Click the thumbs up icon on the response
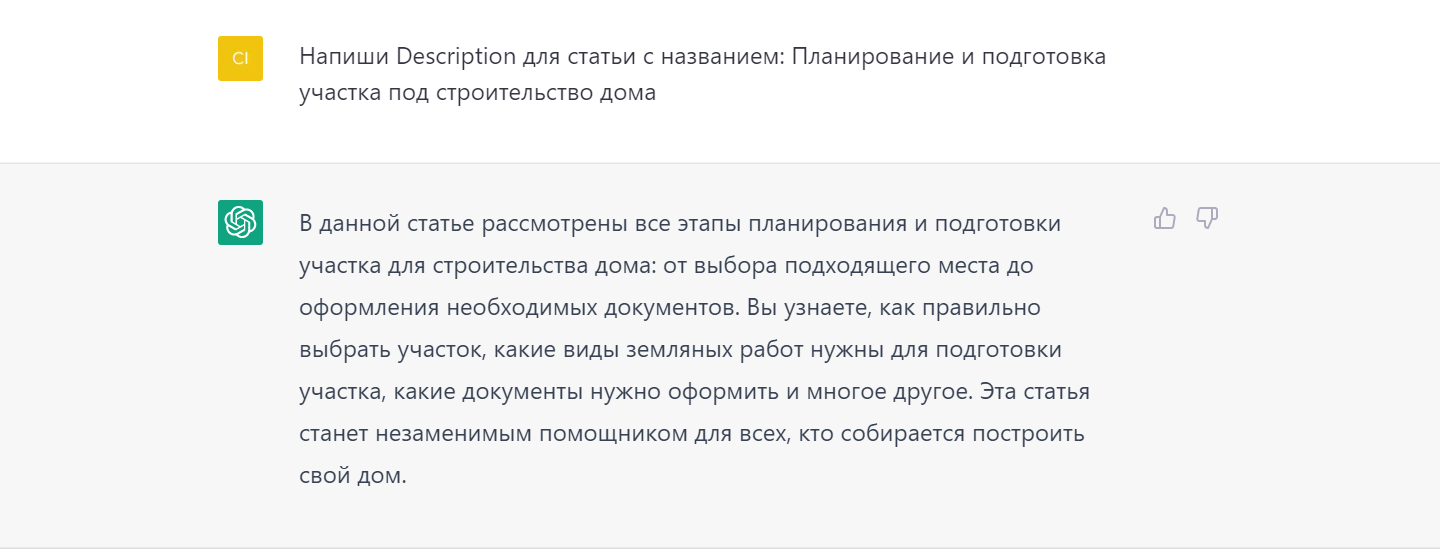Viewport: 1440px width, 554px height. click(x=1165, y=218)
